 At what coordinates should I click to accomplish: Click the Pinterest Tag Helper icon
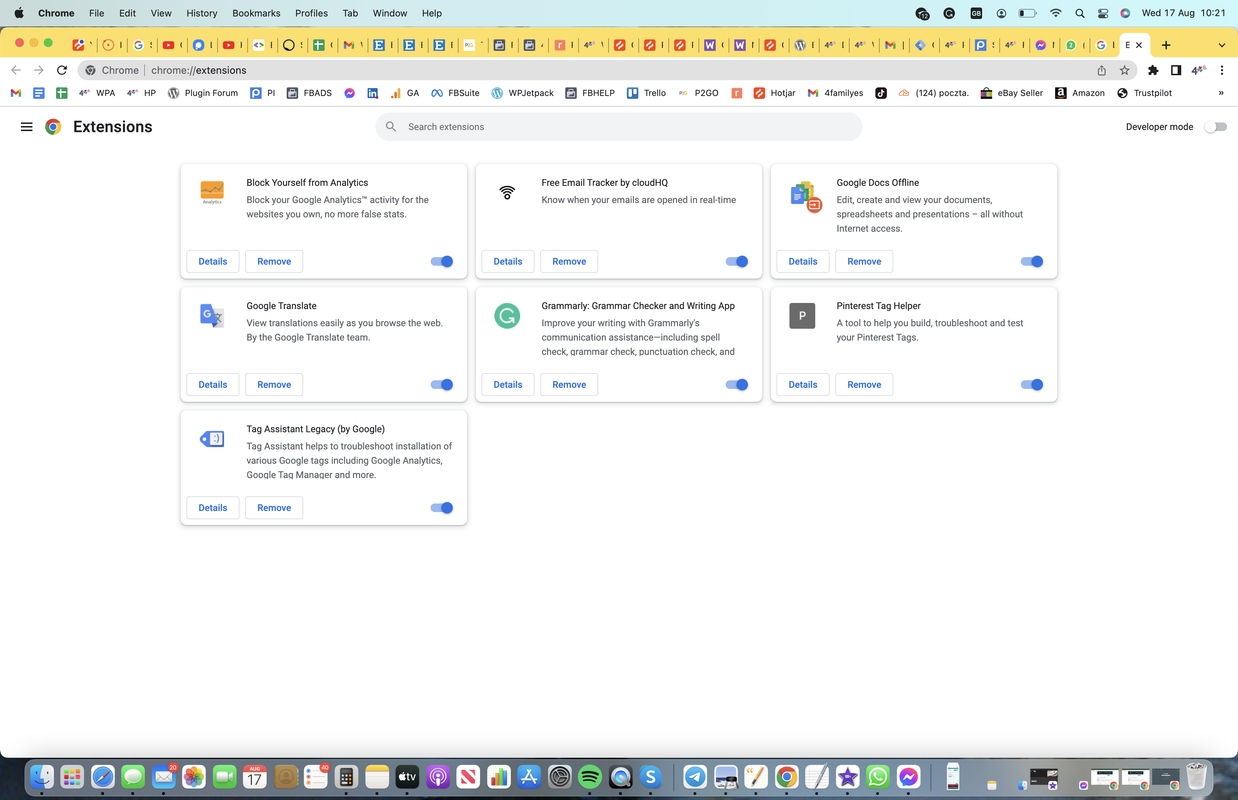(802, 317)
